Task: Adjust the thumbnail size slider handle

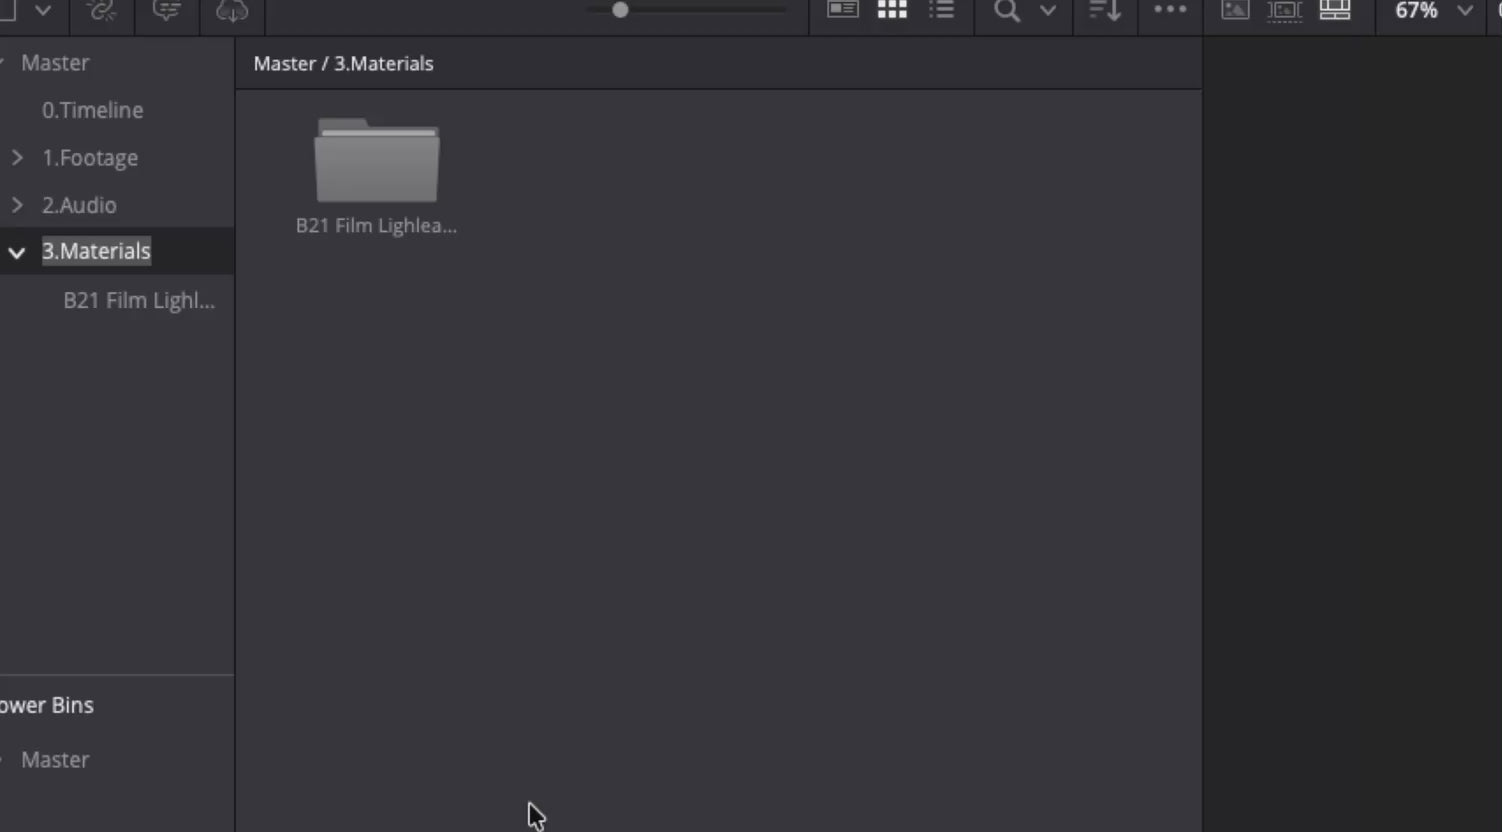Action: [620, 10]
